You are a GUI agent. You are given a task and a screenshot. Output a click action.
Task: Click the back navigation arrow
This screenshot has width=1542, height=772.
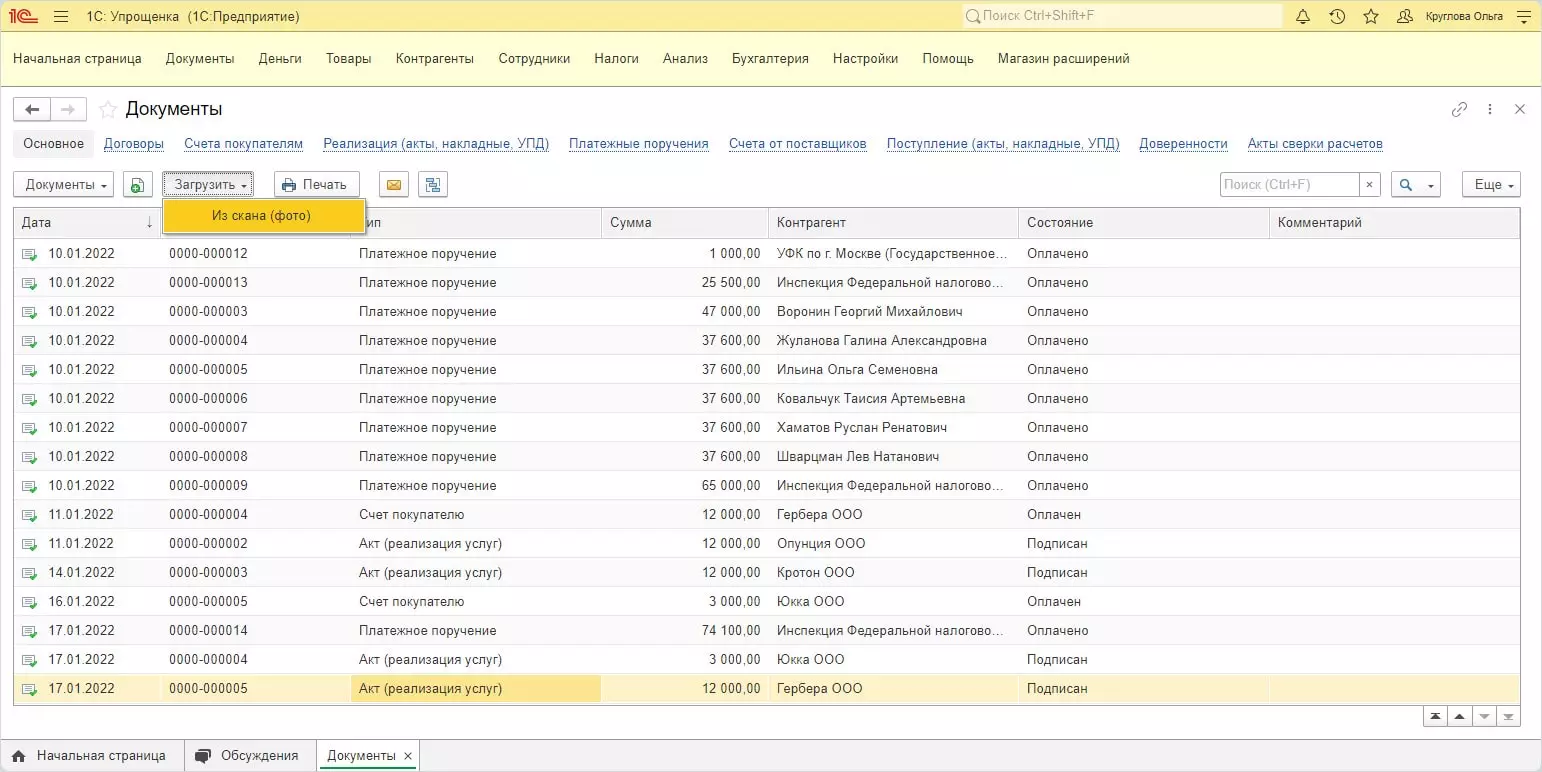pos(32,109)
